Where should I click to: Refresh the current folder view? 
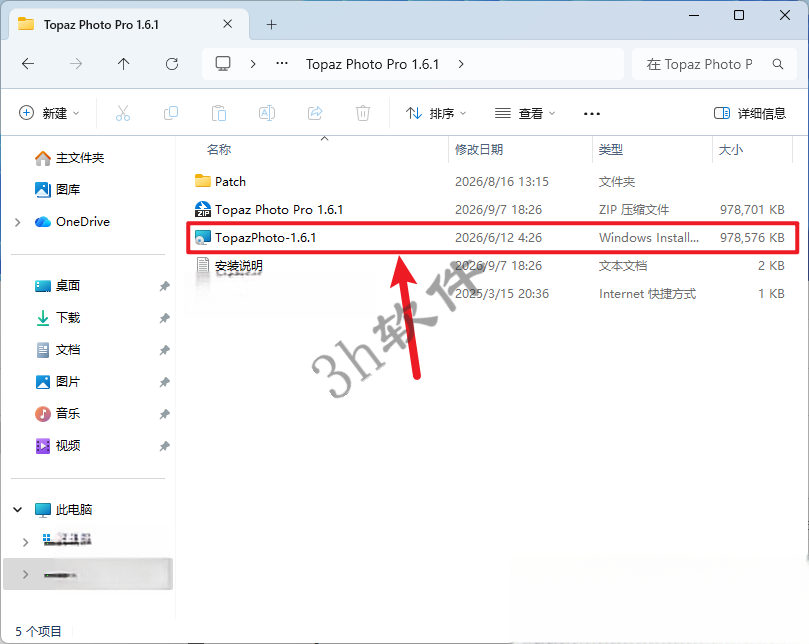172,64
